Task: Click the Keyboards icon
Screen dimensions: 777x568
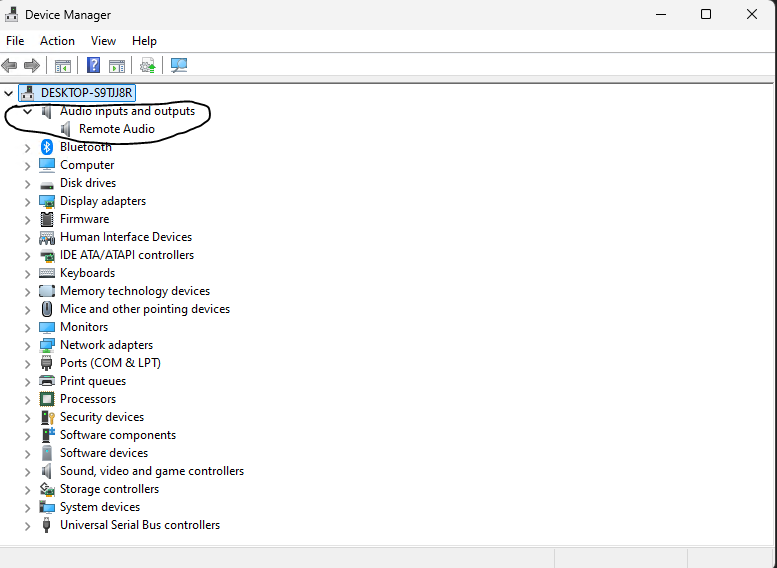Action: 47,273
